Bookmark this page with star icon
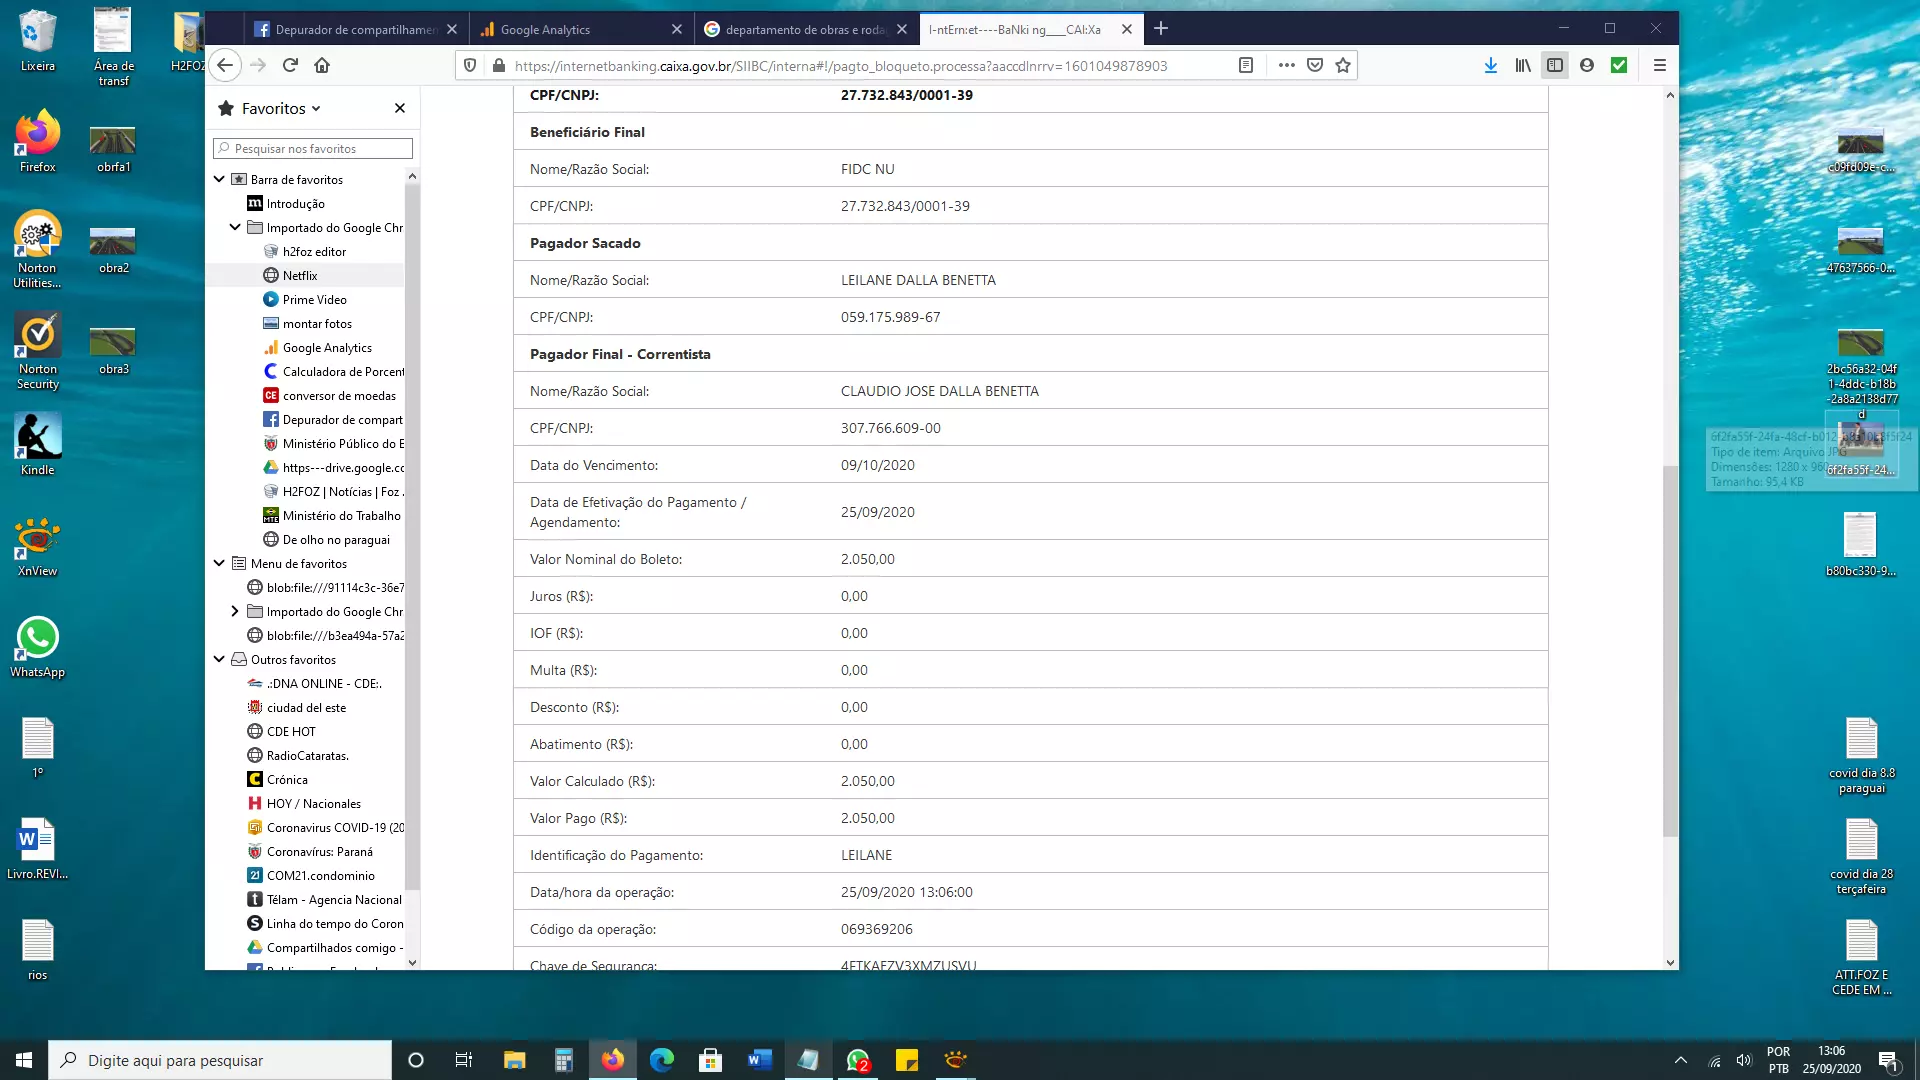The height and width of the screenshot is (1080, 1920). 1343,65
